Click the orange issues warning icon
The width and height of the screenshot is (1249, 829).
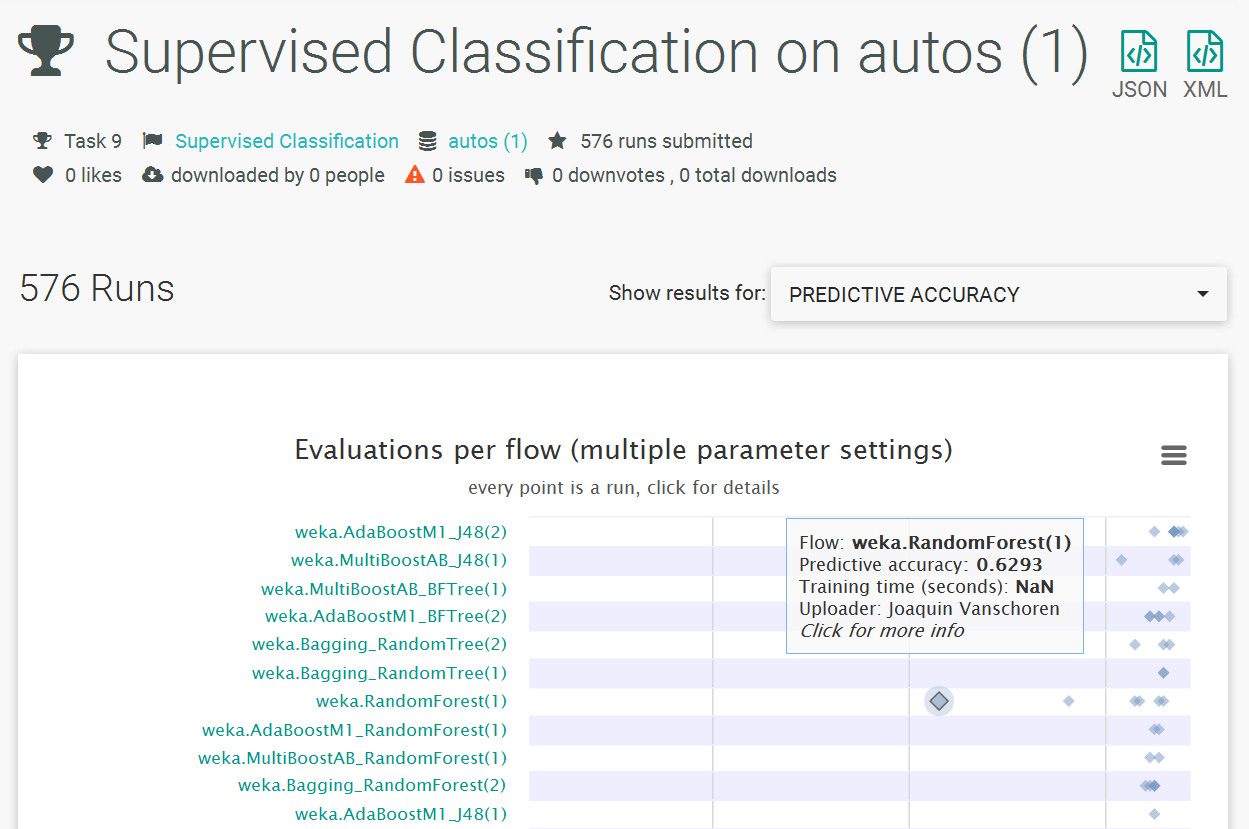click(415, 175)
